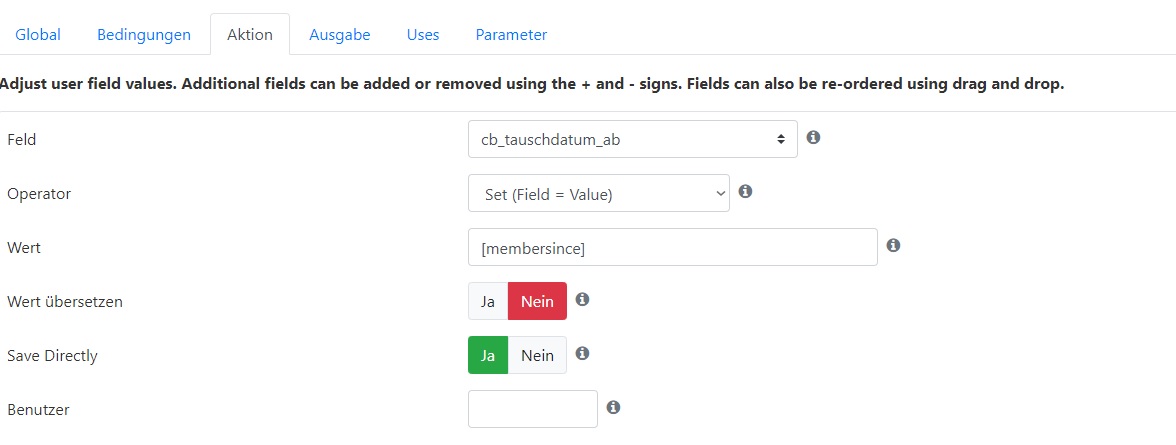Go to the Ausgabe tab
Image resolution: width=1176 pixels, height=445 pixels.
point(340,35)
